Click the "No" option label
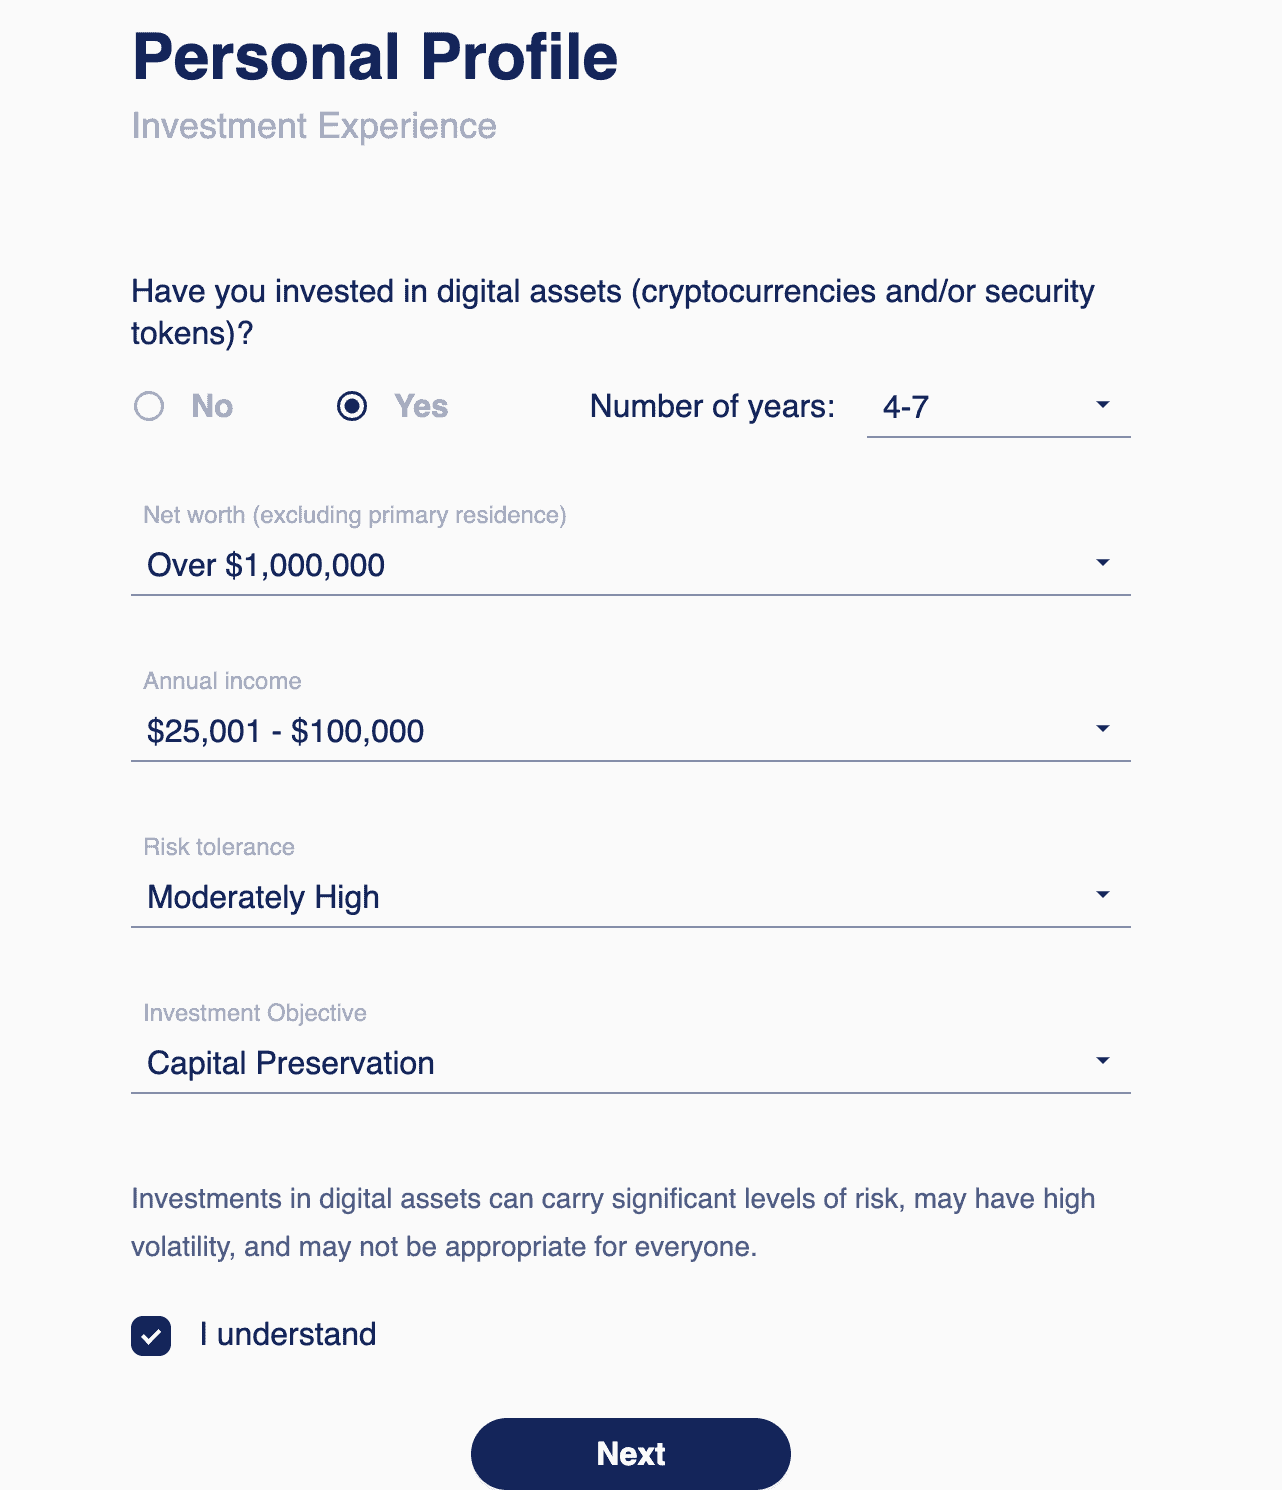 click(x=212, y=406)
